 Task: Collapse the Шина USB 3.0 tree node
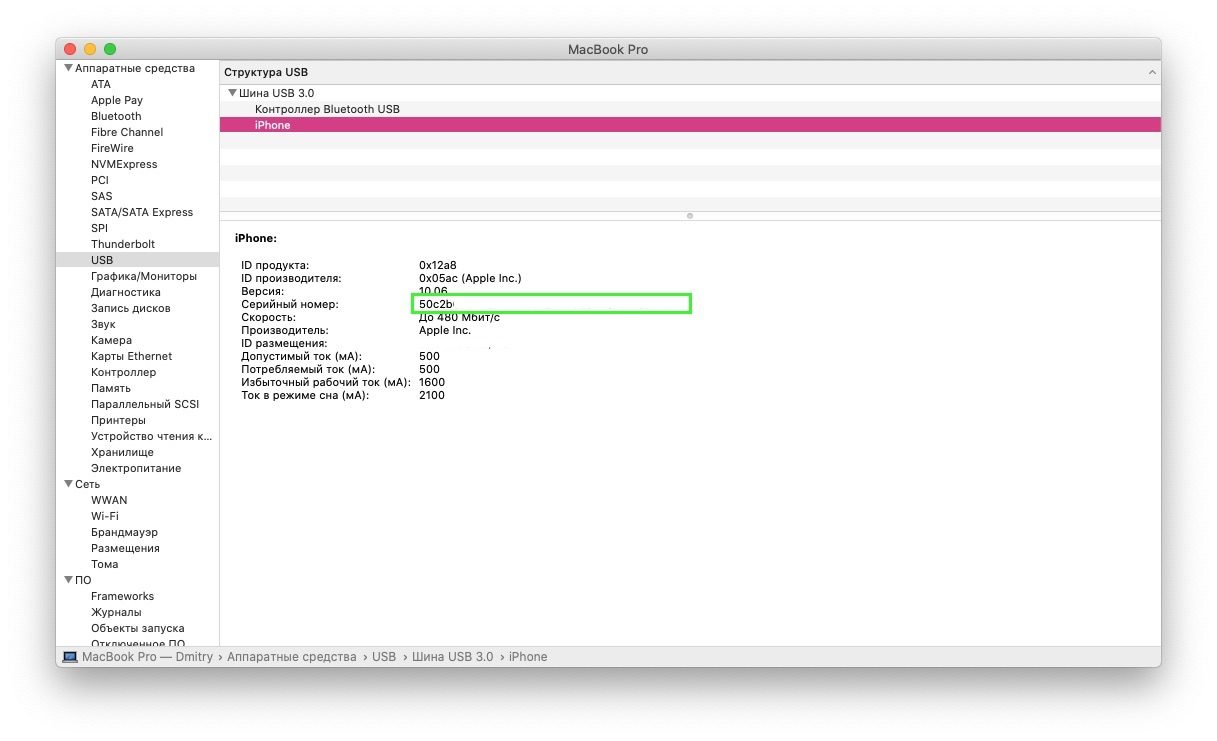[233, 93]
